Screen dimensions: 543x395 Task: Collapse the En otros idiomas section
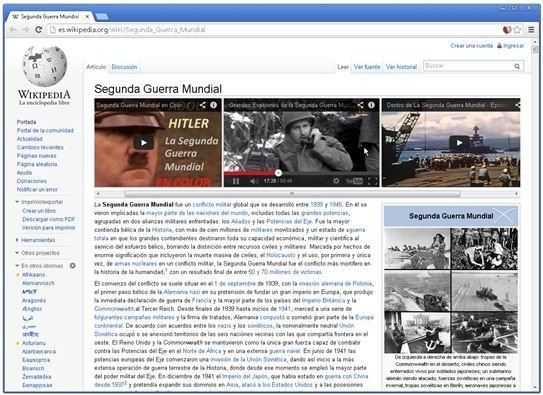click(17, 266)
